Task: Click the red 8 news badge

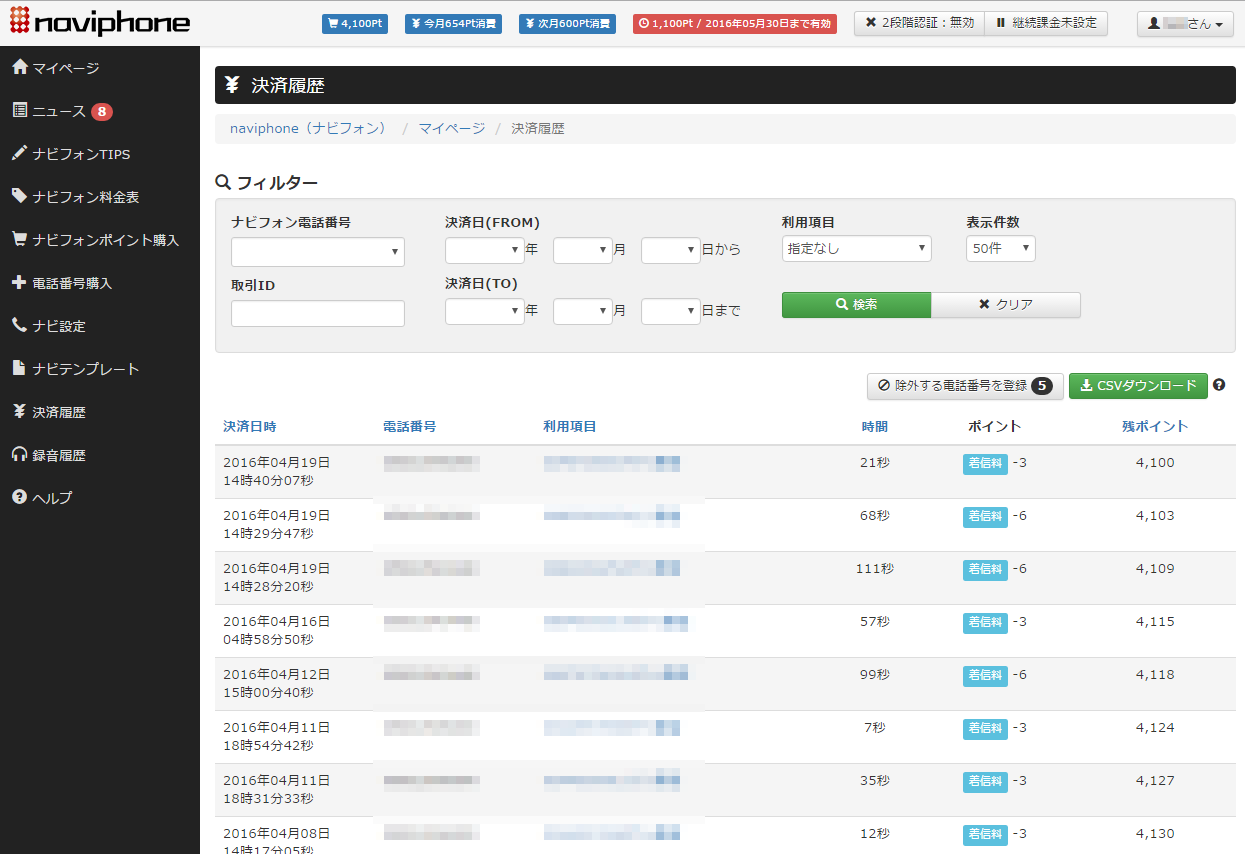Action: [x=102, y=112]
